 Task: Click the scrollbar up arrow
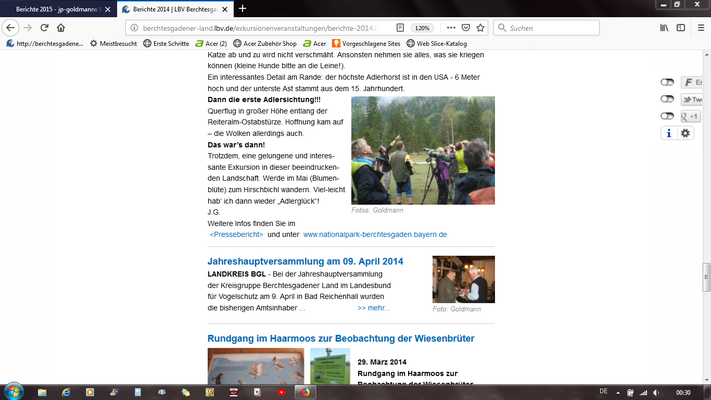706,55
